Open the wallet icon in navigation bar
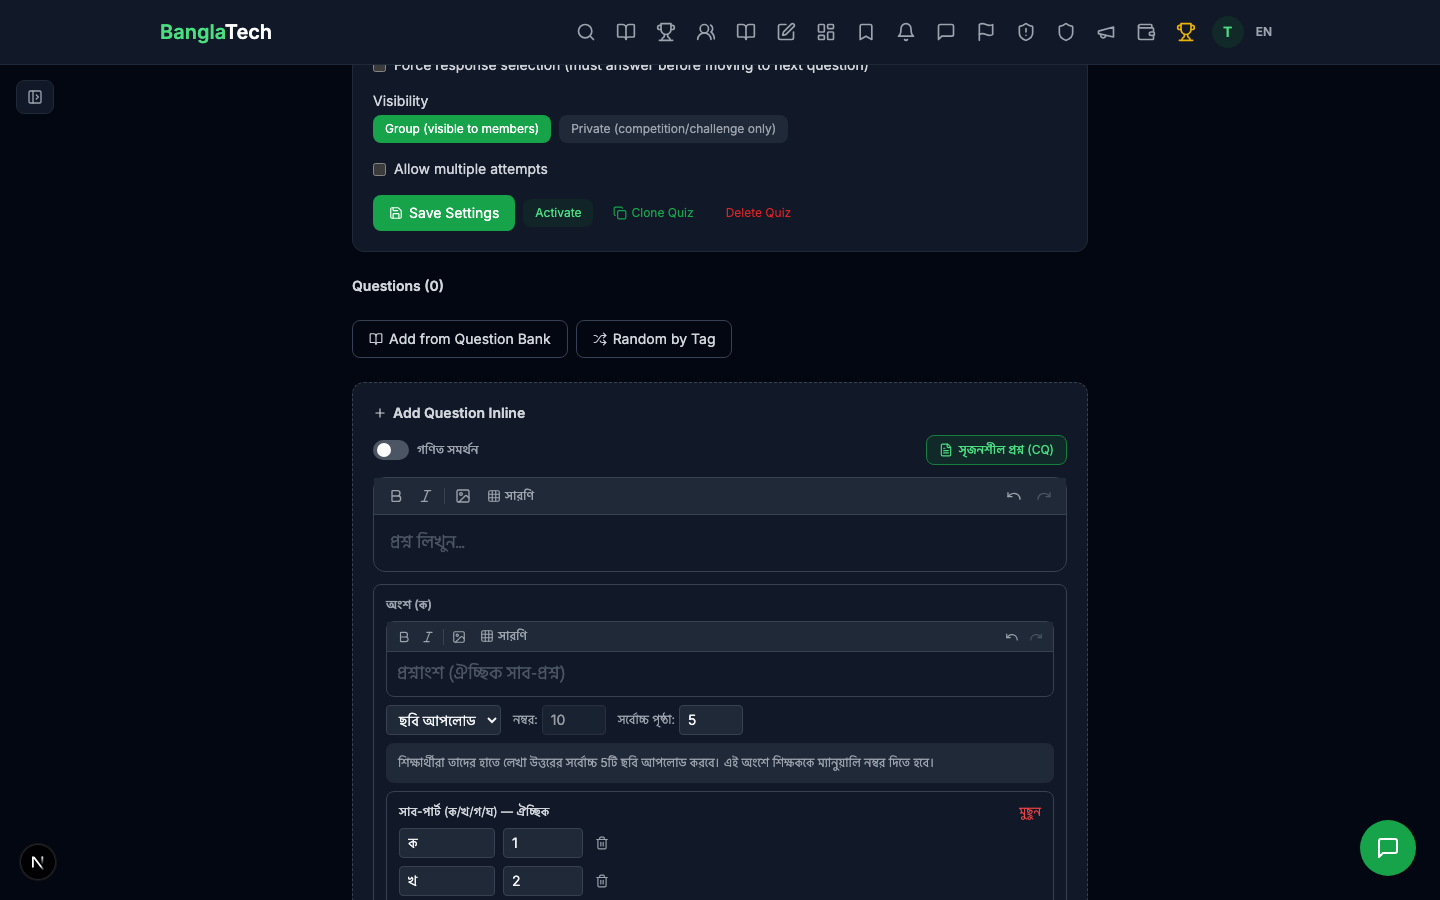Screen dimensions: 1440x900 (1146, 32)
